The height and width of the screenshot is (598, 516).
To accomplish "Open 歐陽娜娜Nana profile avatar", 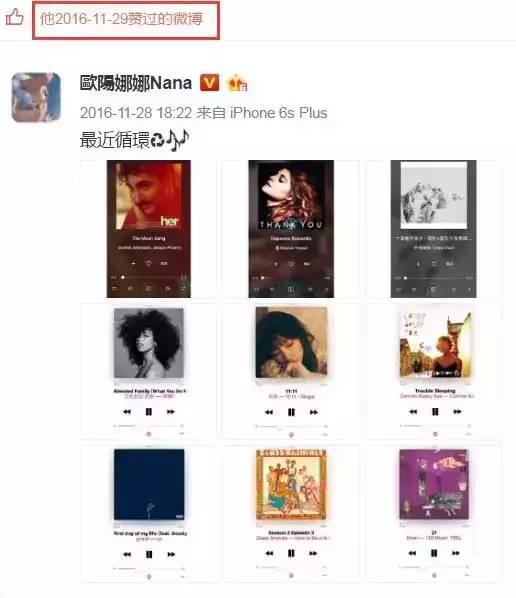I will (36, 97).
